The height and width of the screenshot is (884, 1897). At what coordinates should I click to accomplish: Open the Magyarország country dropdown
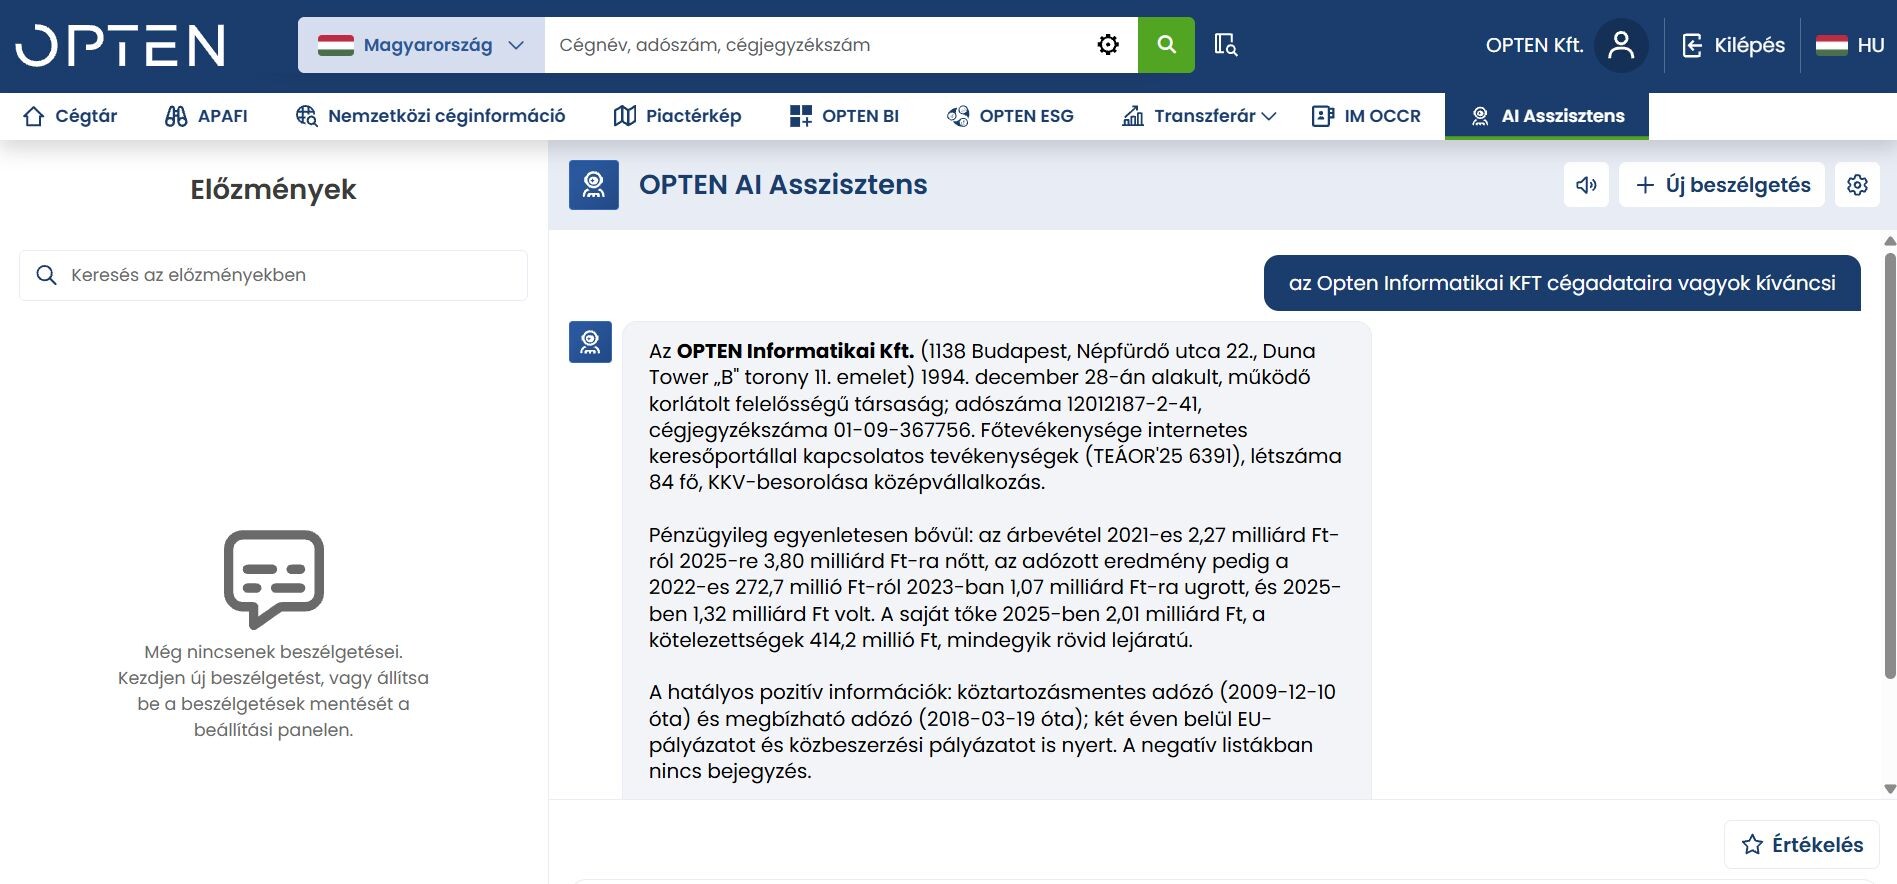tap(421, 45)
